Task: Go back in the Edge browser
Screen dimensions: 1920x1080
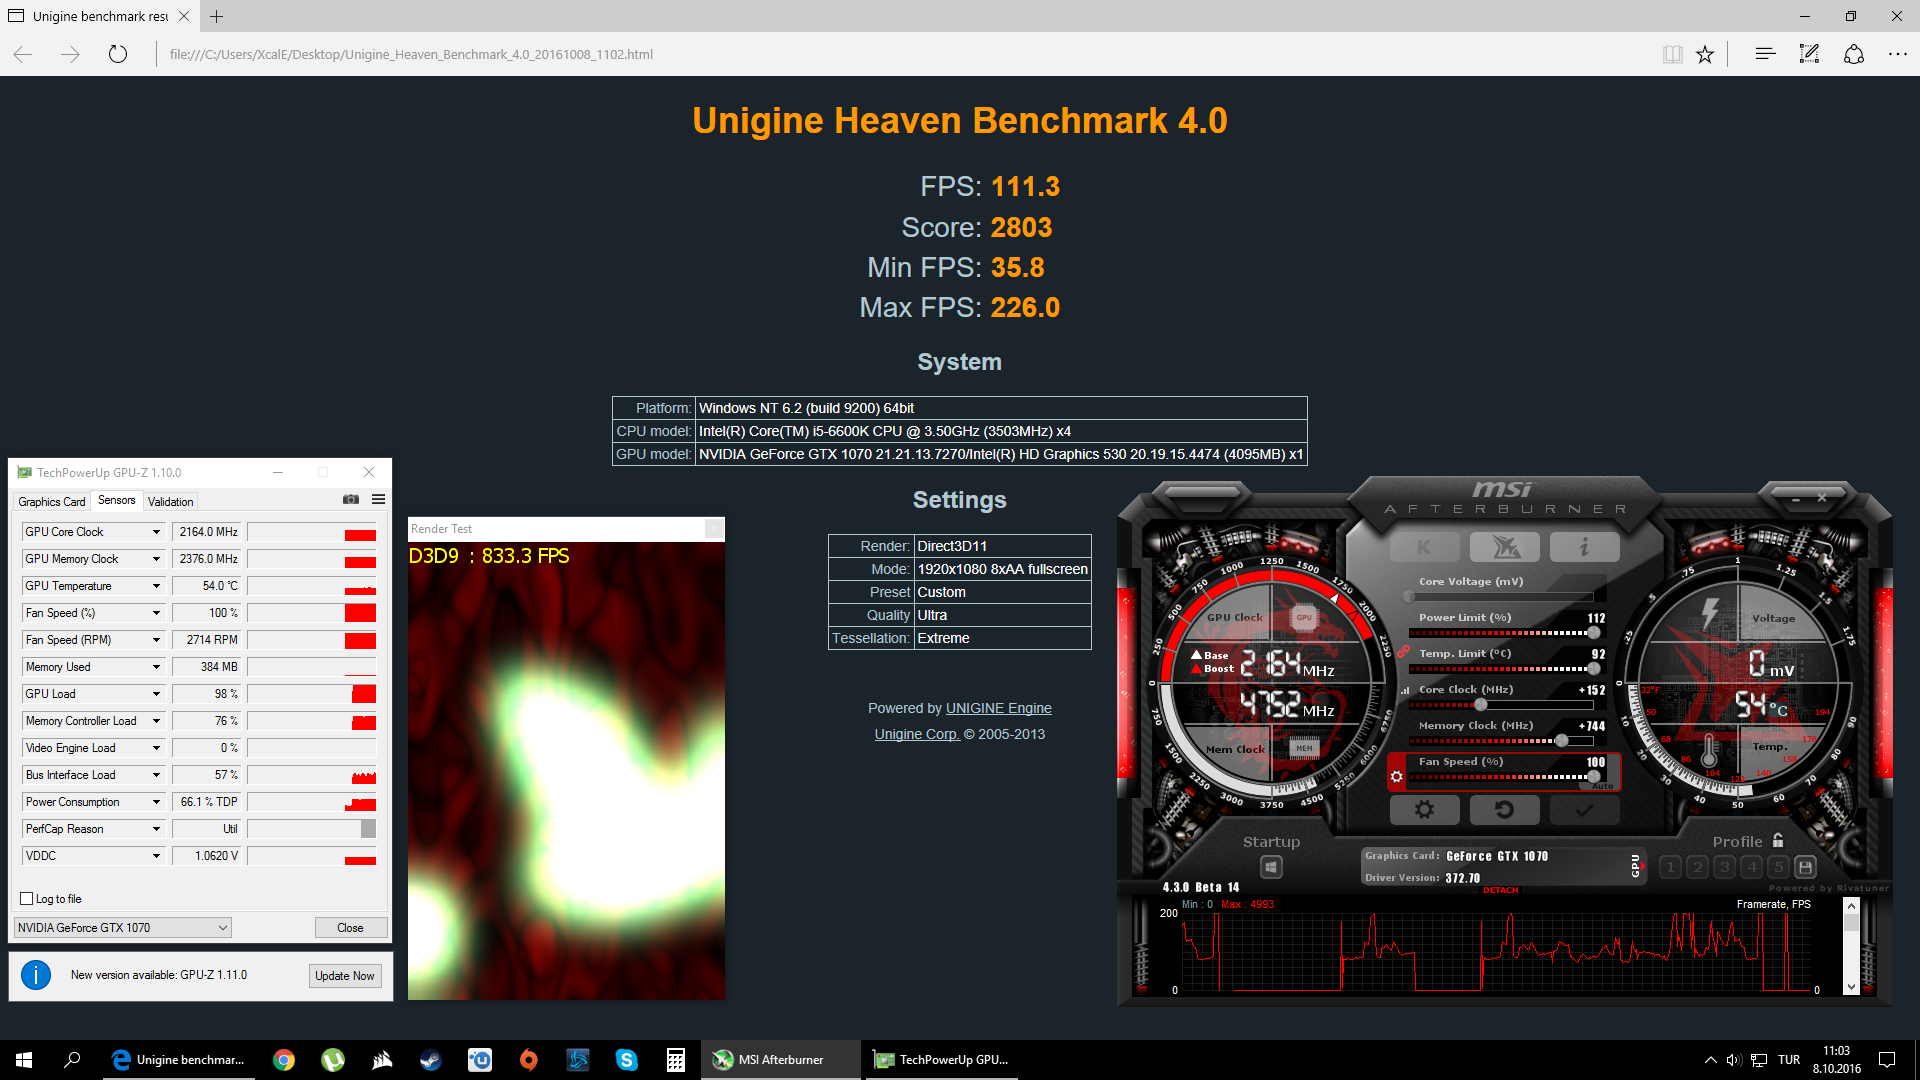Action: point(23,54)
